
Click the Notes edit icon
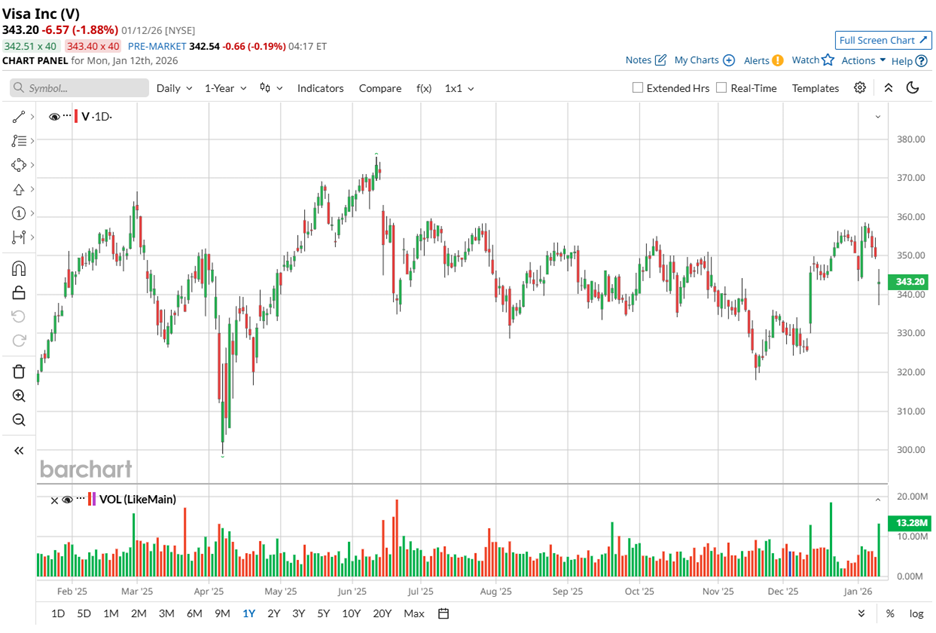(660, 60)
